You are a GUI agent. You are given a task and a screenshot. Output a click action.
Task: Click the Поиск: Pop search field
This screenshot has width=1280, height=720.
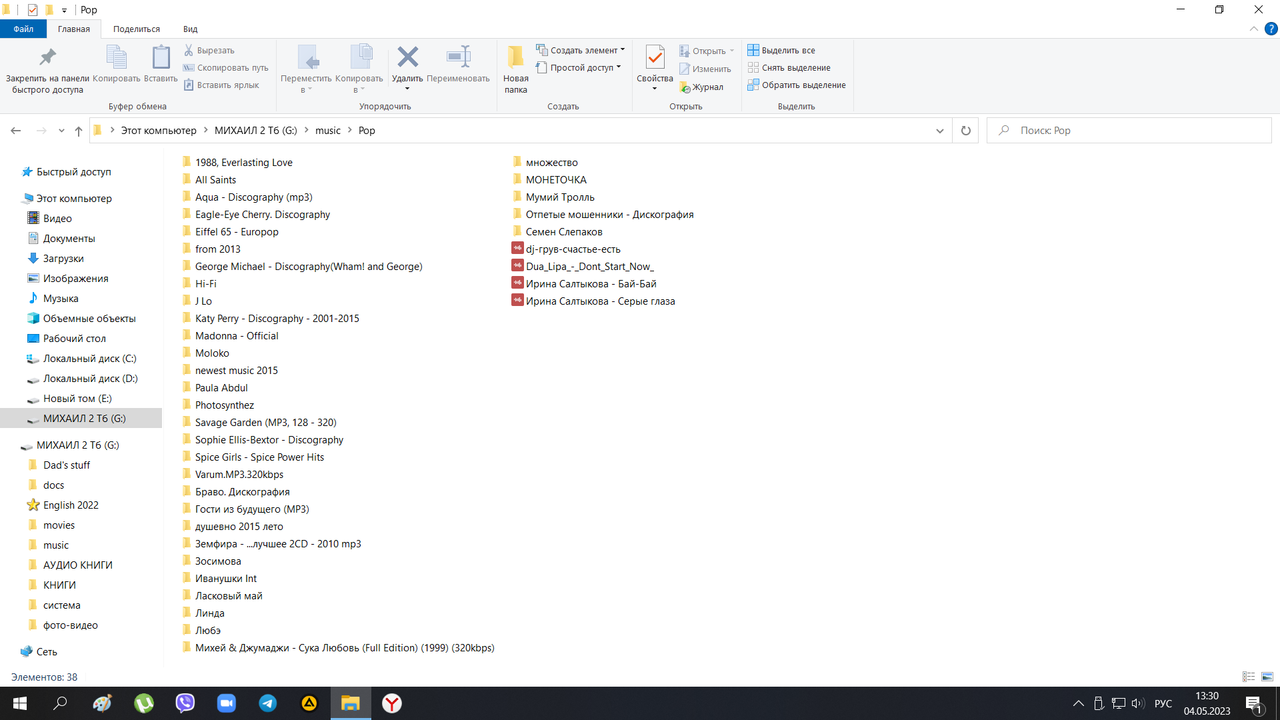[1128, 131]
